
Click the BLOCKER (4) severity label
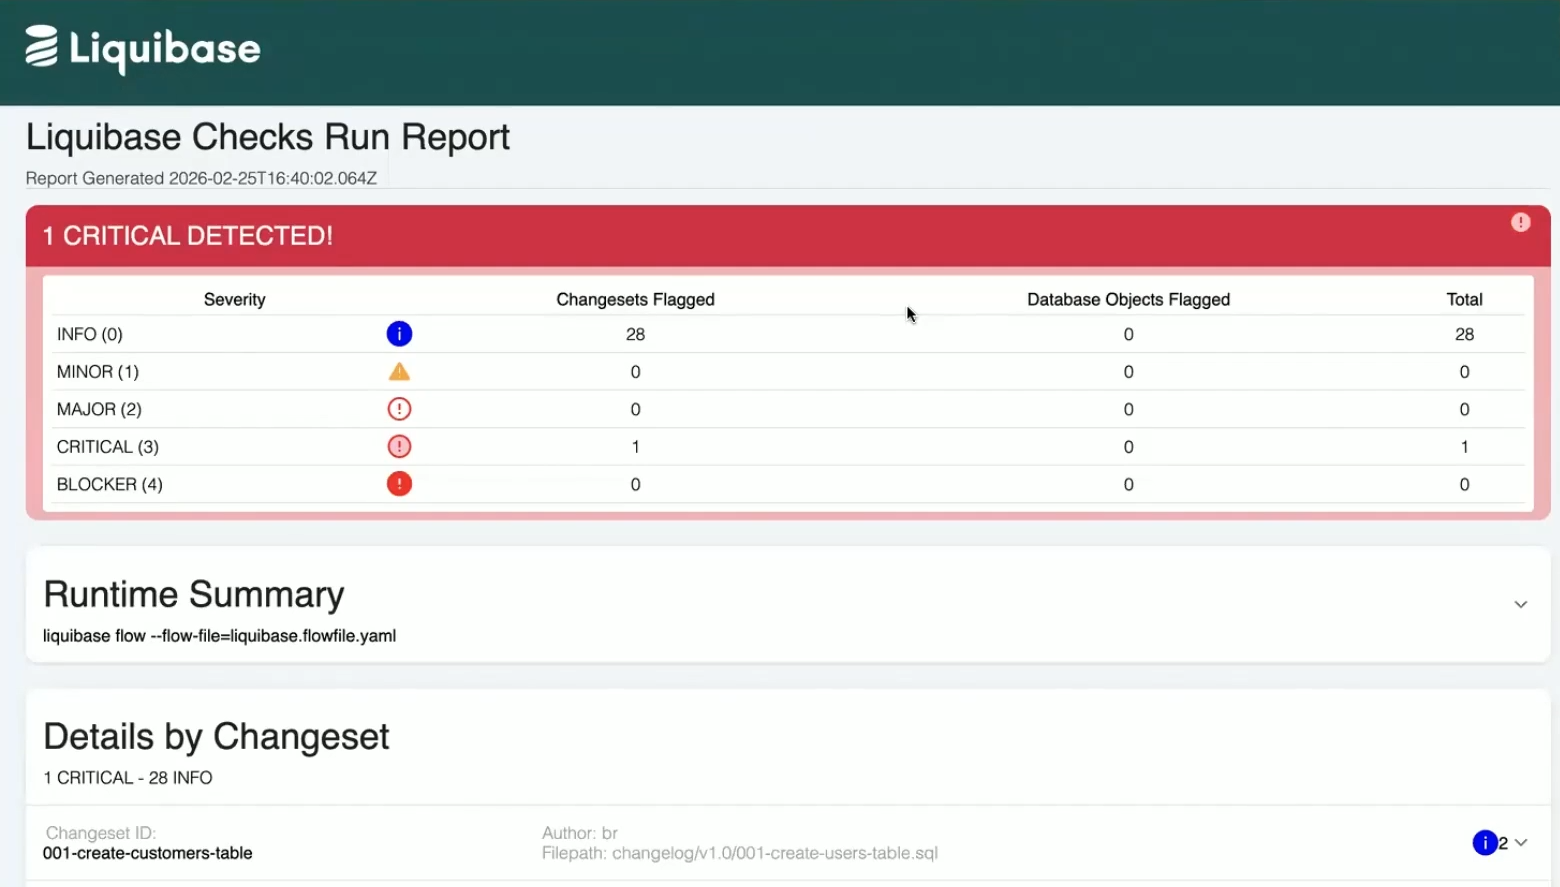click(x=109, y=484)
